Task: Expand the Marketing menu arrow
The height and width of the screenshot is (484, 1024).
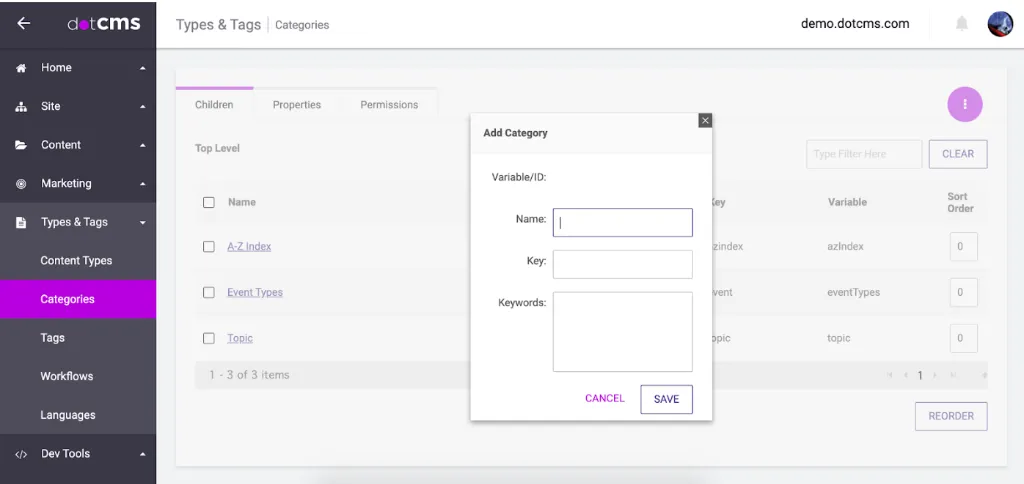Action: coord(143,184)
